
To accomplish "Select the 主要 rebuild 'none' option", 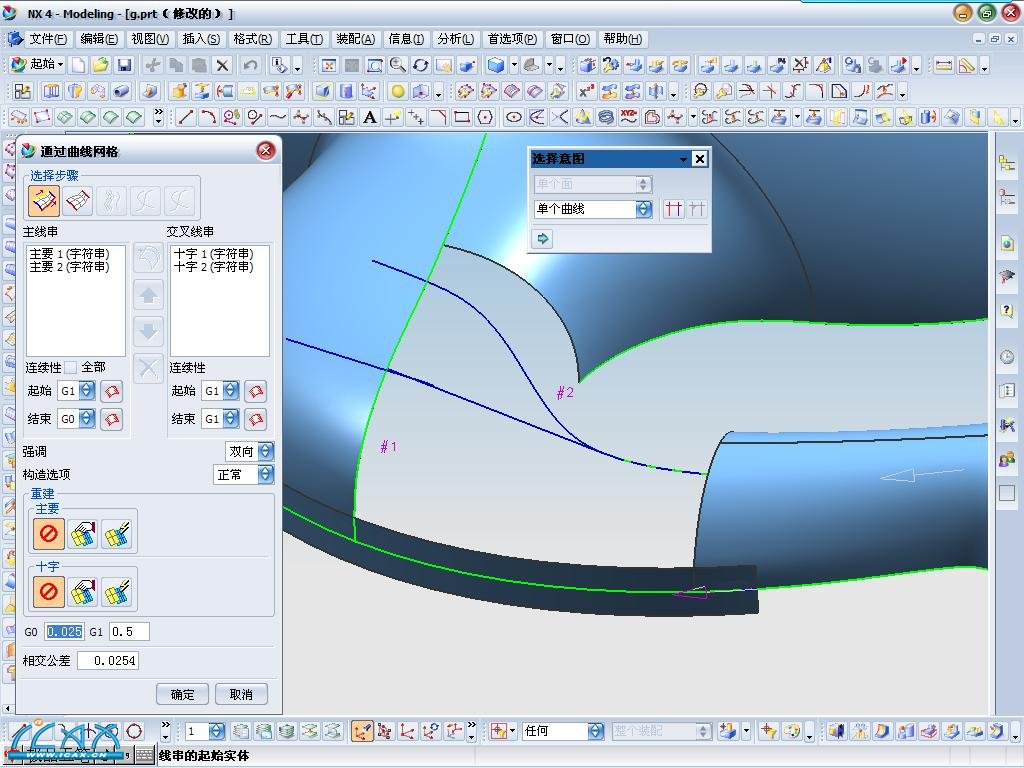I will [x=48, y=534].
